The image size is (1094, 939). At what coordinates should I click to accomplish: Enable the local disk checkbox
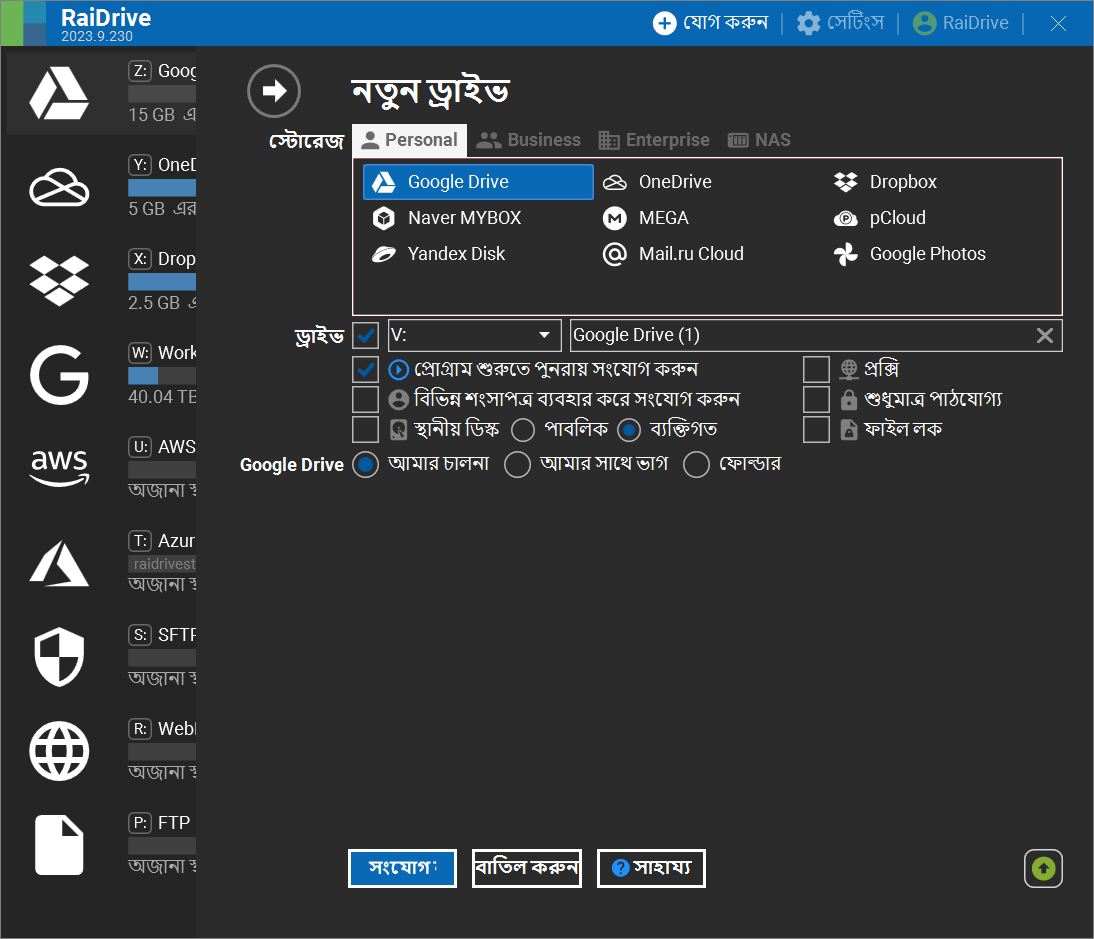[366, 430]
